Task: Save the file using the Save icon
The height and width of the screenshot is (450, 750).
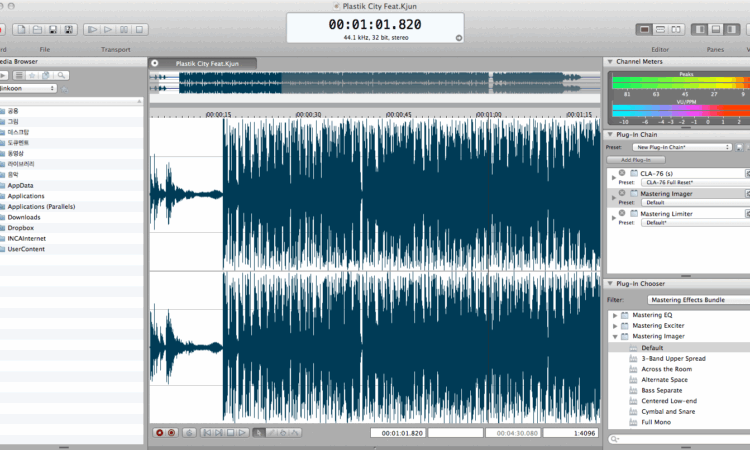Action: click(53, 30)
